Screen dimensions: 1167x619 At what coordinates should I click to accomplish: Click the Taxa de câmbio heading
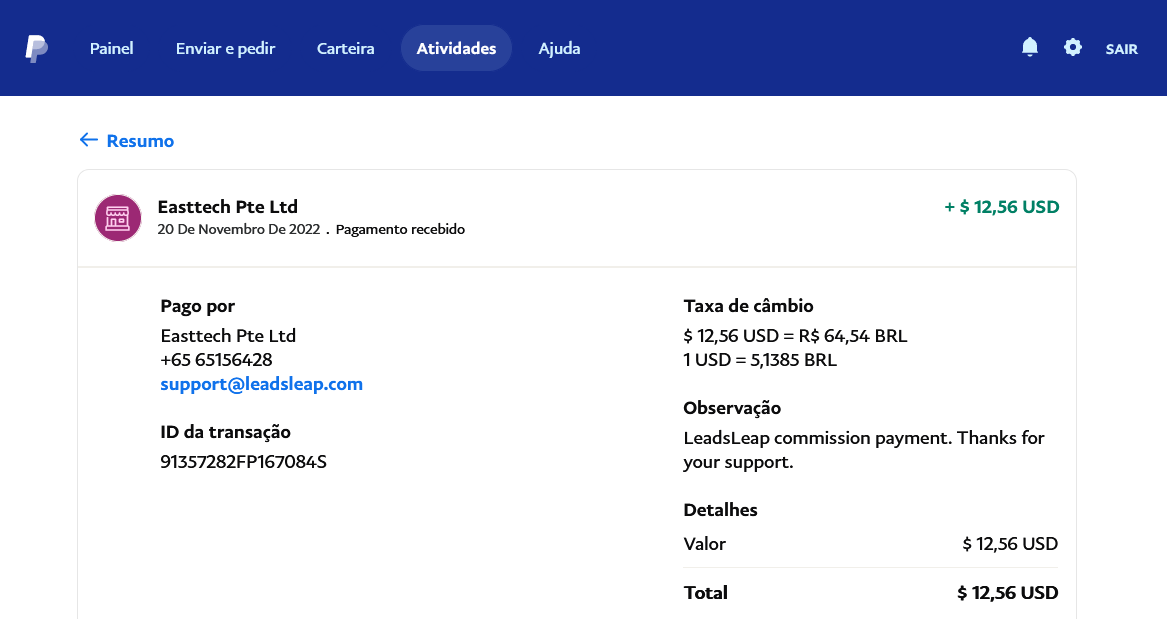point(748,306)
